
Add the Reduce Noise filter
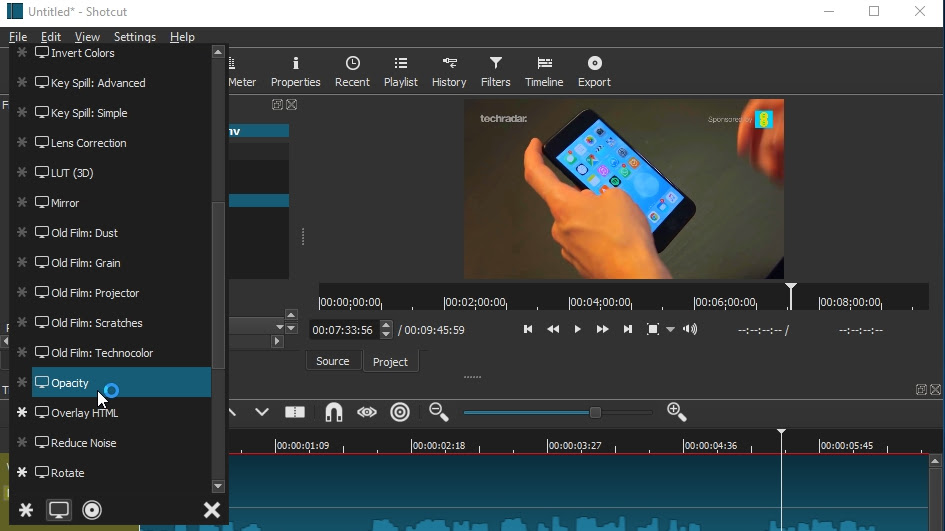(121, 443)
